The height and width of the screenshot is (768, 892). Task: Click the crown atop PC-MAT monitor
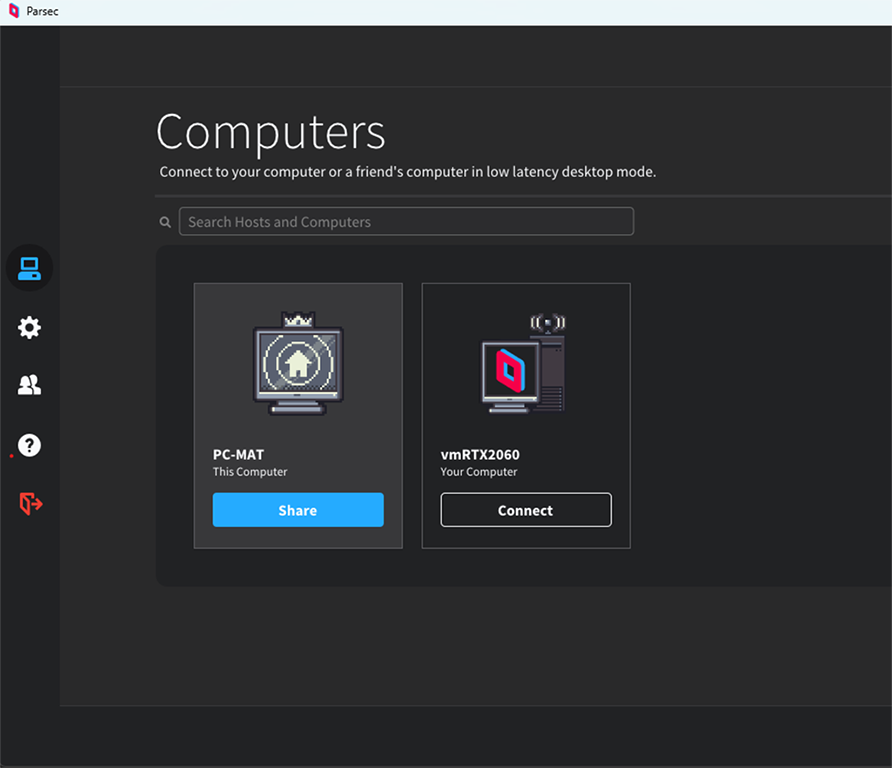(298, 319)
